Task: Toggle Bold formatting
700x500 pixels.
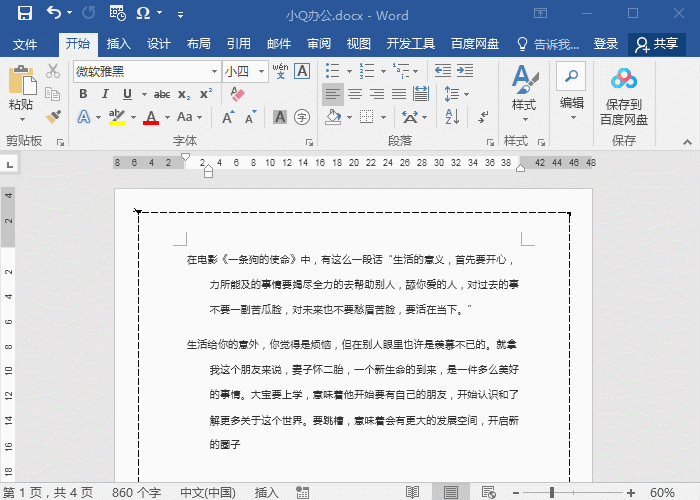Action: [84, 94]
